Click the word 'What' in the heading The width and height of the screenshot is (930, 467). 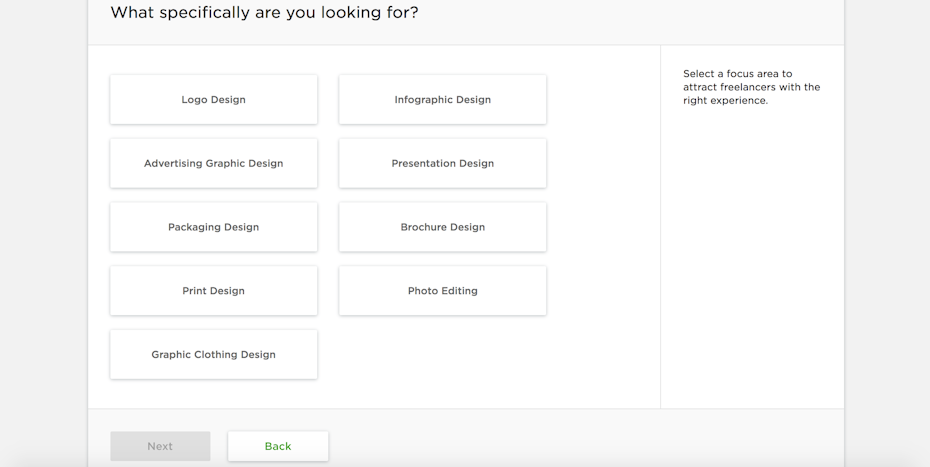130,13
